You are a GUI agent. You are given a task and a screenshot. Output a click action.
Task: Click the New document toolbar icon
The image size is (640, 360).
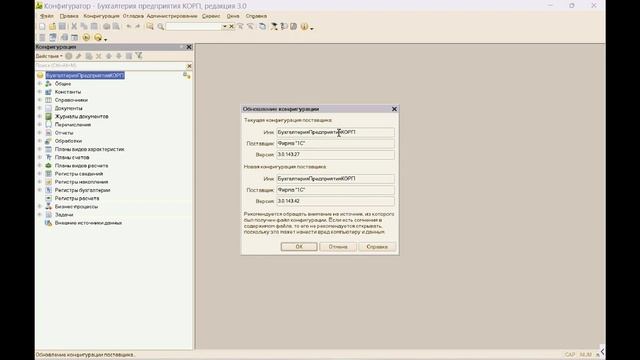[42, 27]
